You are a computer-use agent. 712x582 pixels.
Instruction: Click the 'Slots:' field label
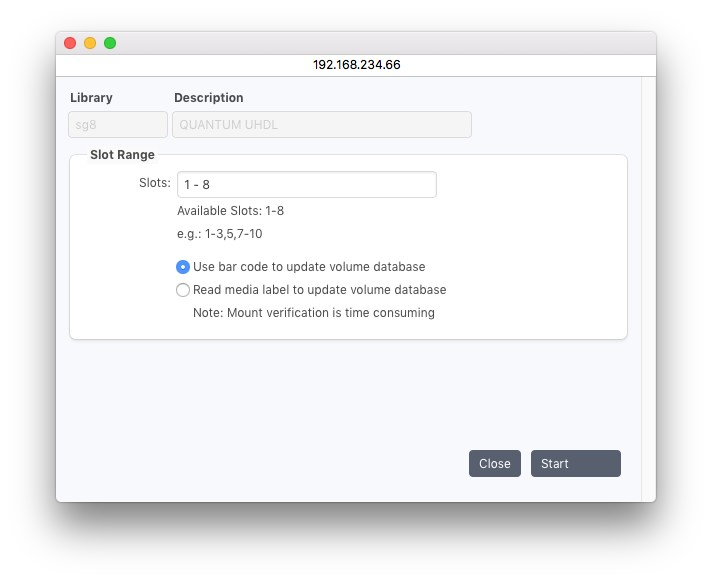(155, 183)
